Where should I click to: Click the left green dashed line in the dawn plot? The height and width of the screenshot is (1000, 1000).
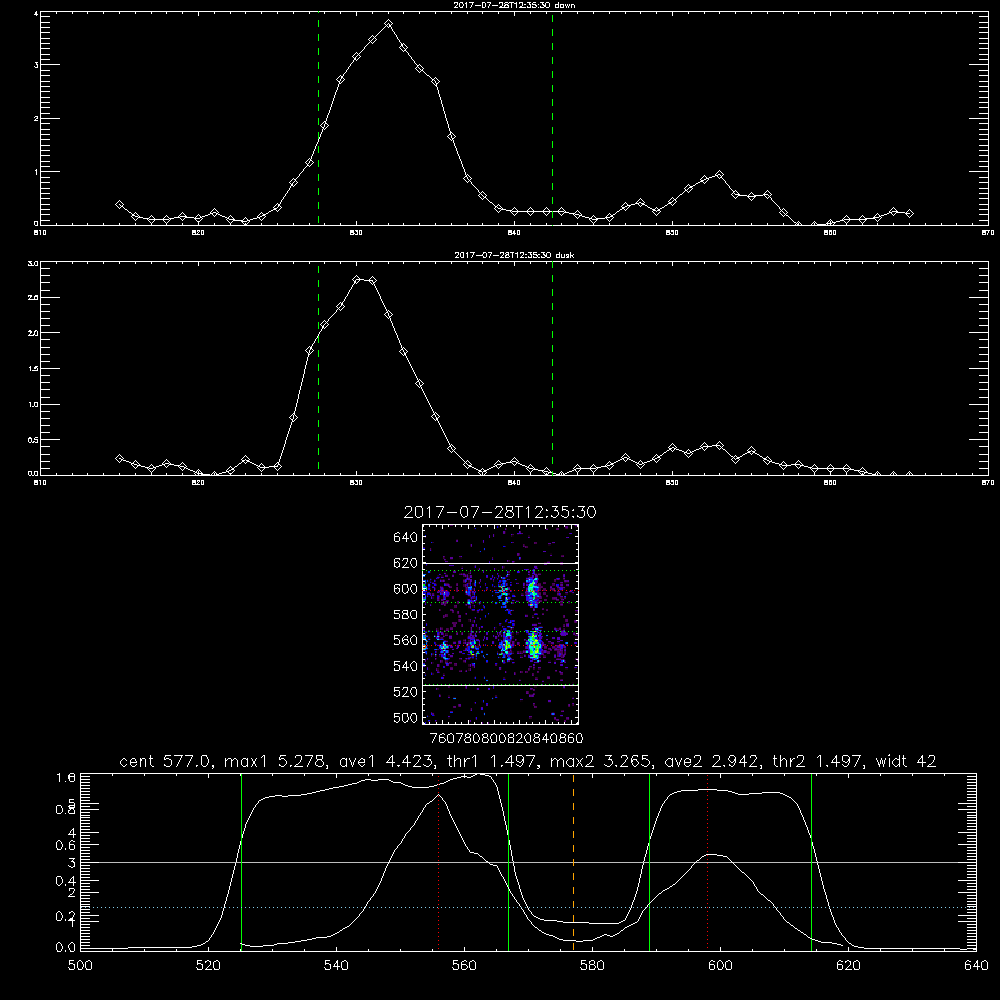(x=318, y=118)
